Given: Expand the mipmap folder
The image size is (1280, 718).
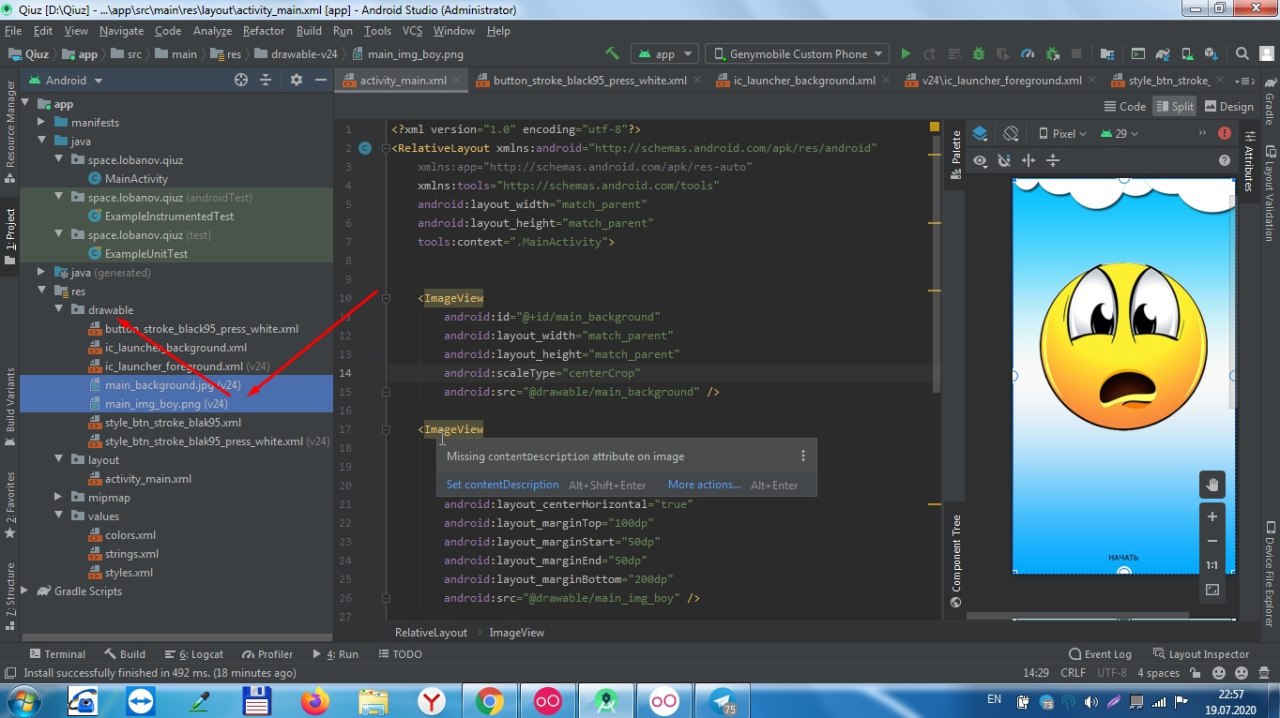Looking at the screenshot, I should point(60,497).
